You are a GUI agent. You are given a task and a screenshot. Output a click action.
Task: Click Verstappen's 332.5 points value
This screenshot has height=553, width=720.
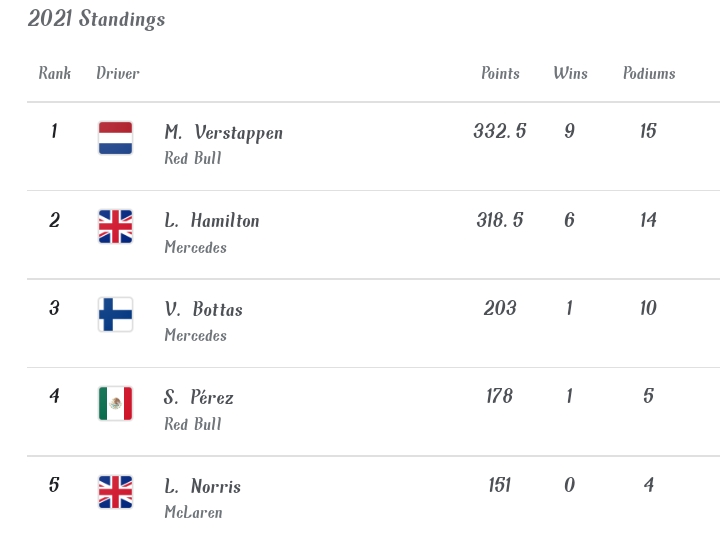click(500, 131)
